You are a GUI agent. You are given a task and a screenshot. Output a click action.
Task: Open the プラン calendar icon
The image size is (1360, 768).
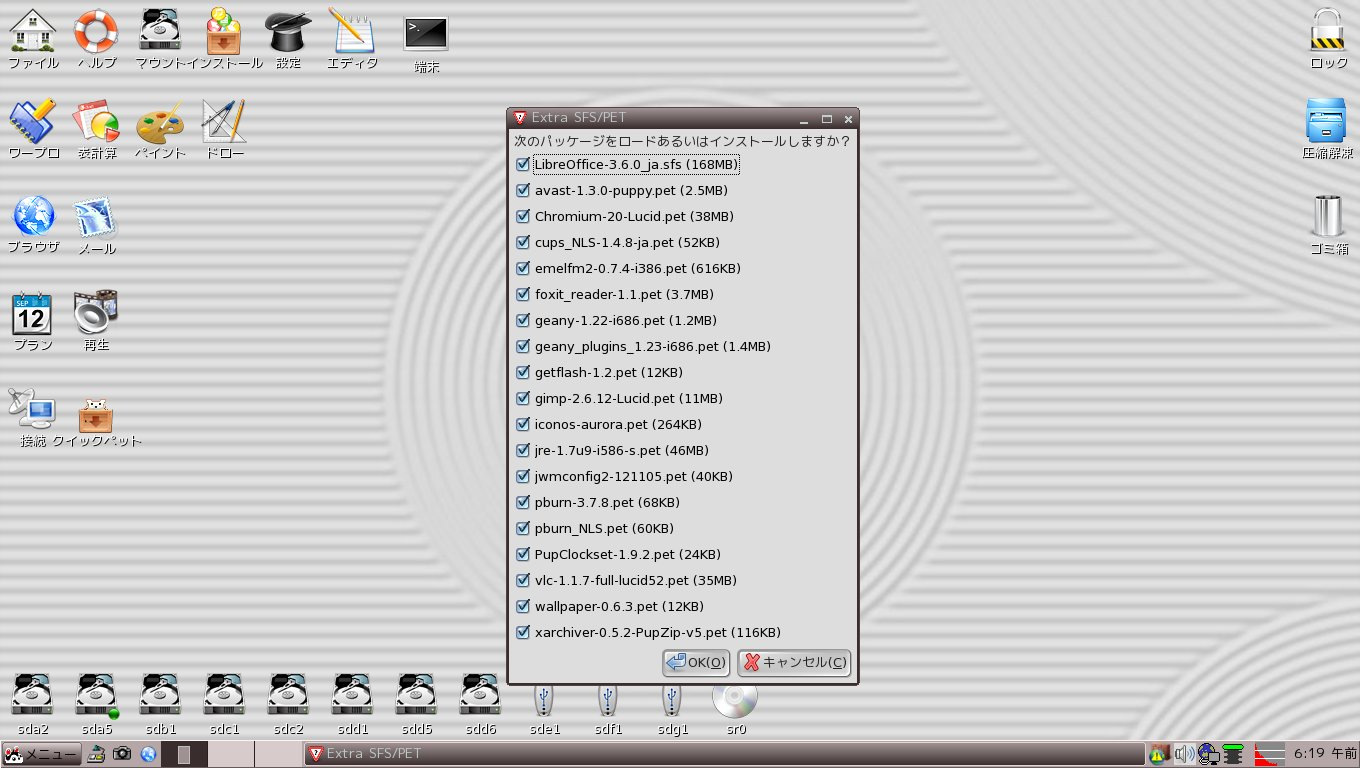[x=33, y=313]
